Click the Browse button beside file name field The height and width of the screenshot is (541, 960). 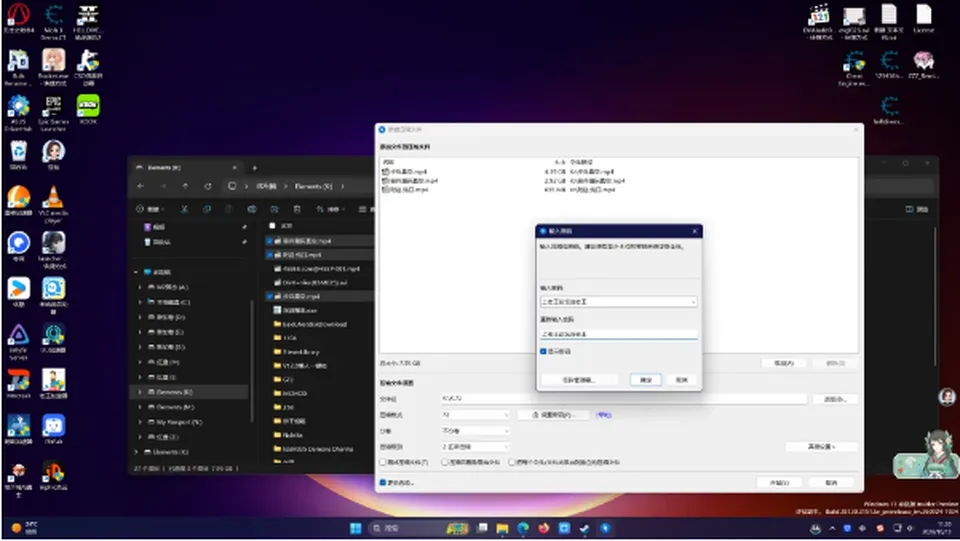[834, 399]
